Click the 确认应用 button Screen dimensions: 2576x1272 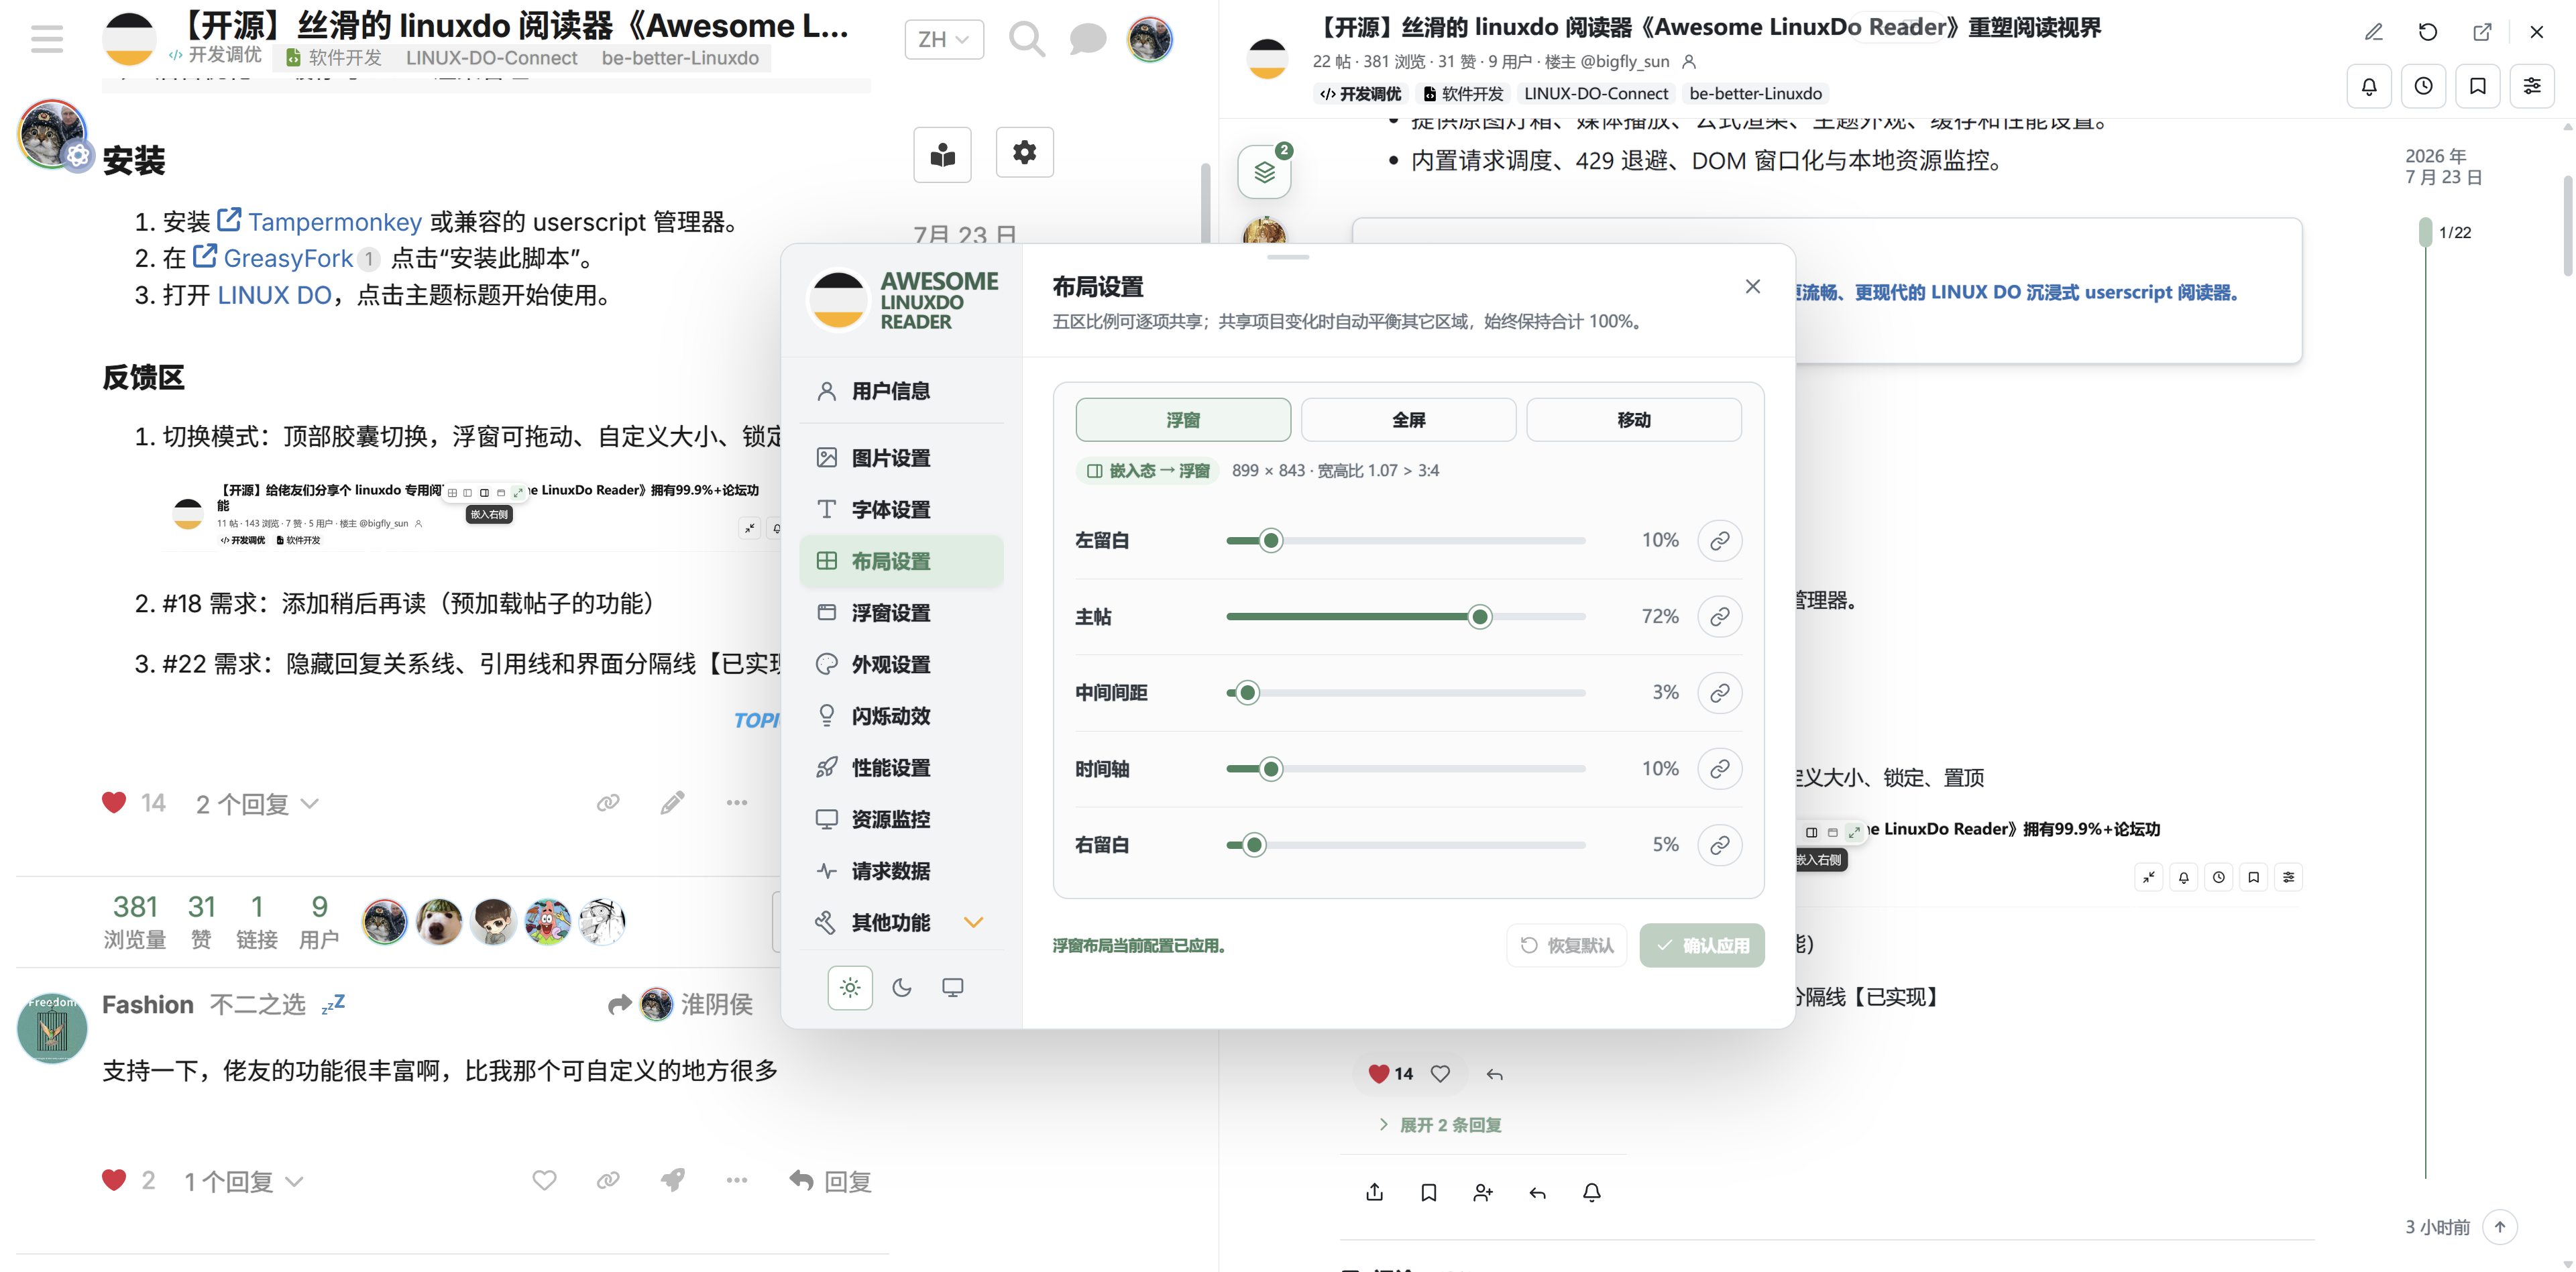(1702, 945)
